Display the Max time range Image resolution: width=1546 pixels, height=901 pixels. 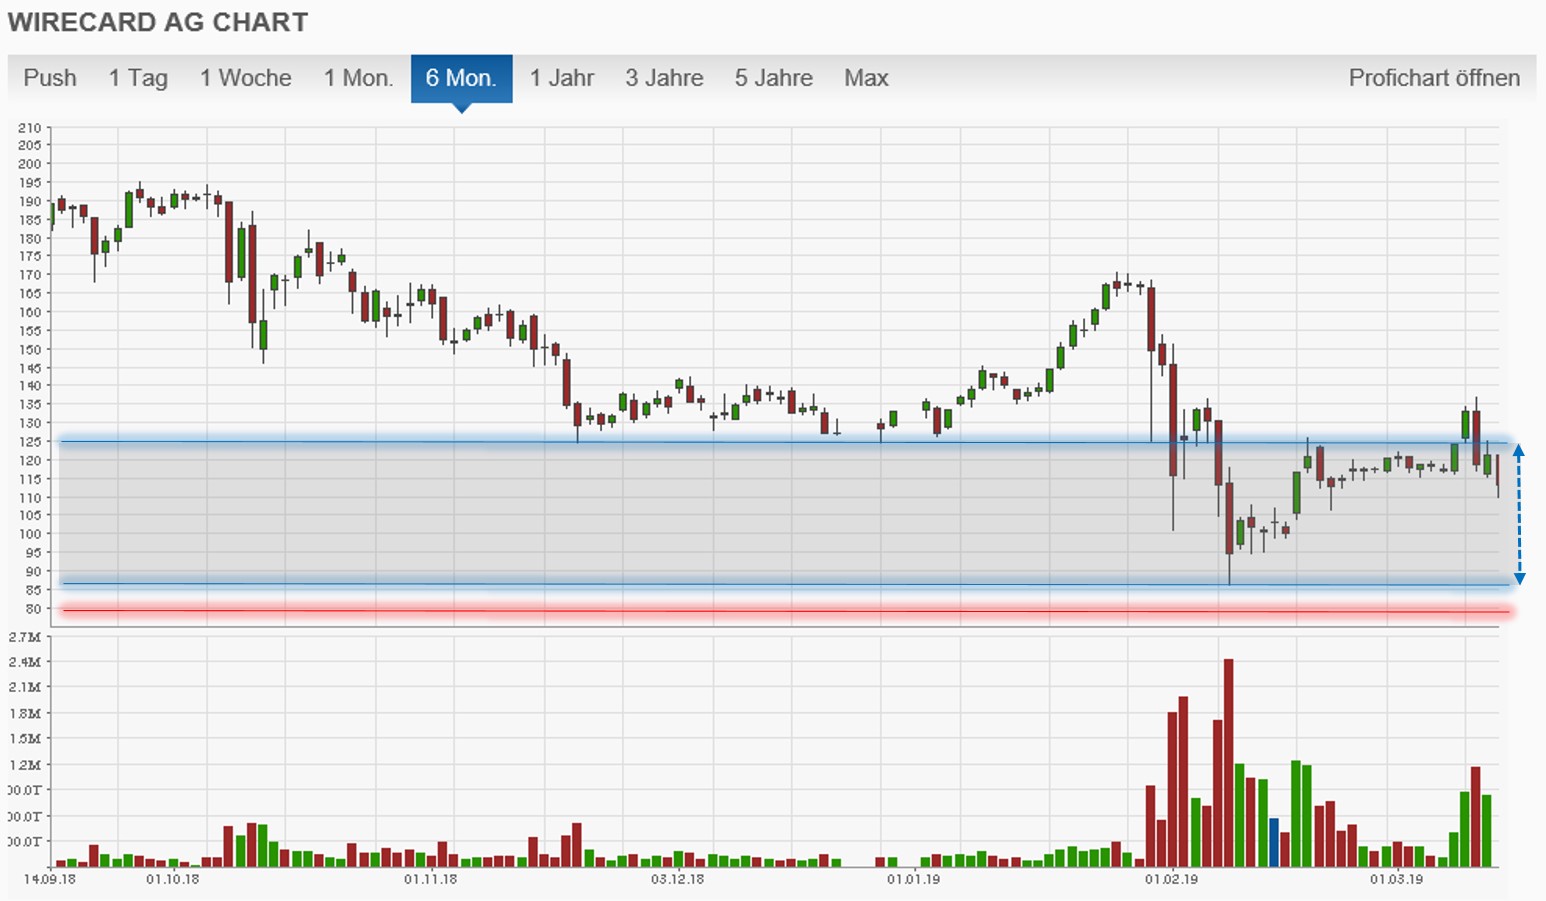pyautogui.click(x=866, y=78)
